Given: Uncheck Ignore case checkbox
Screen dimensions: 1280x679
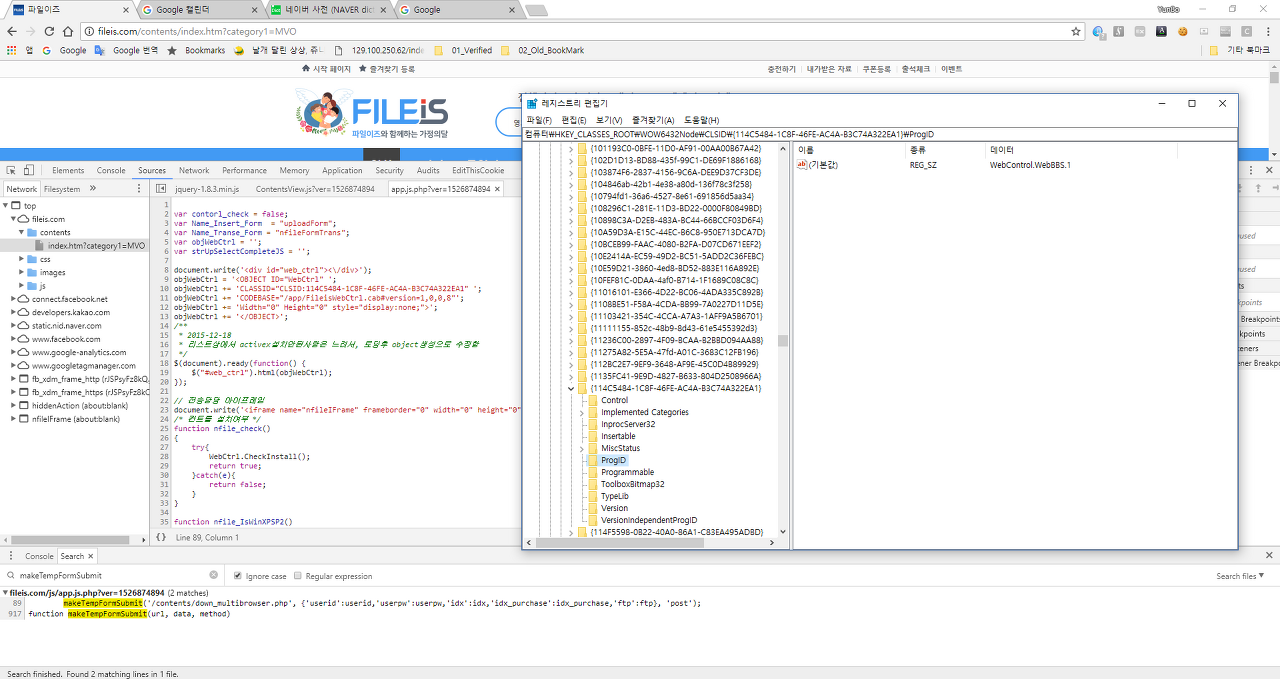Looking at the screenshot, I should pos(237,576).
